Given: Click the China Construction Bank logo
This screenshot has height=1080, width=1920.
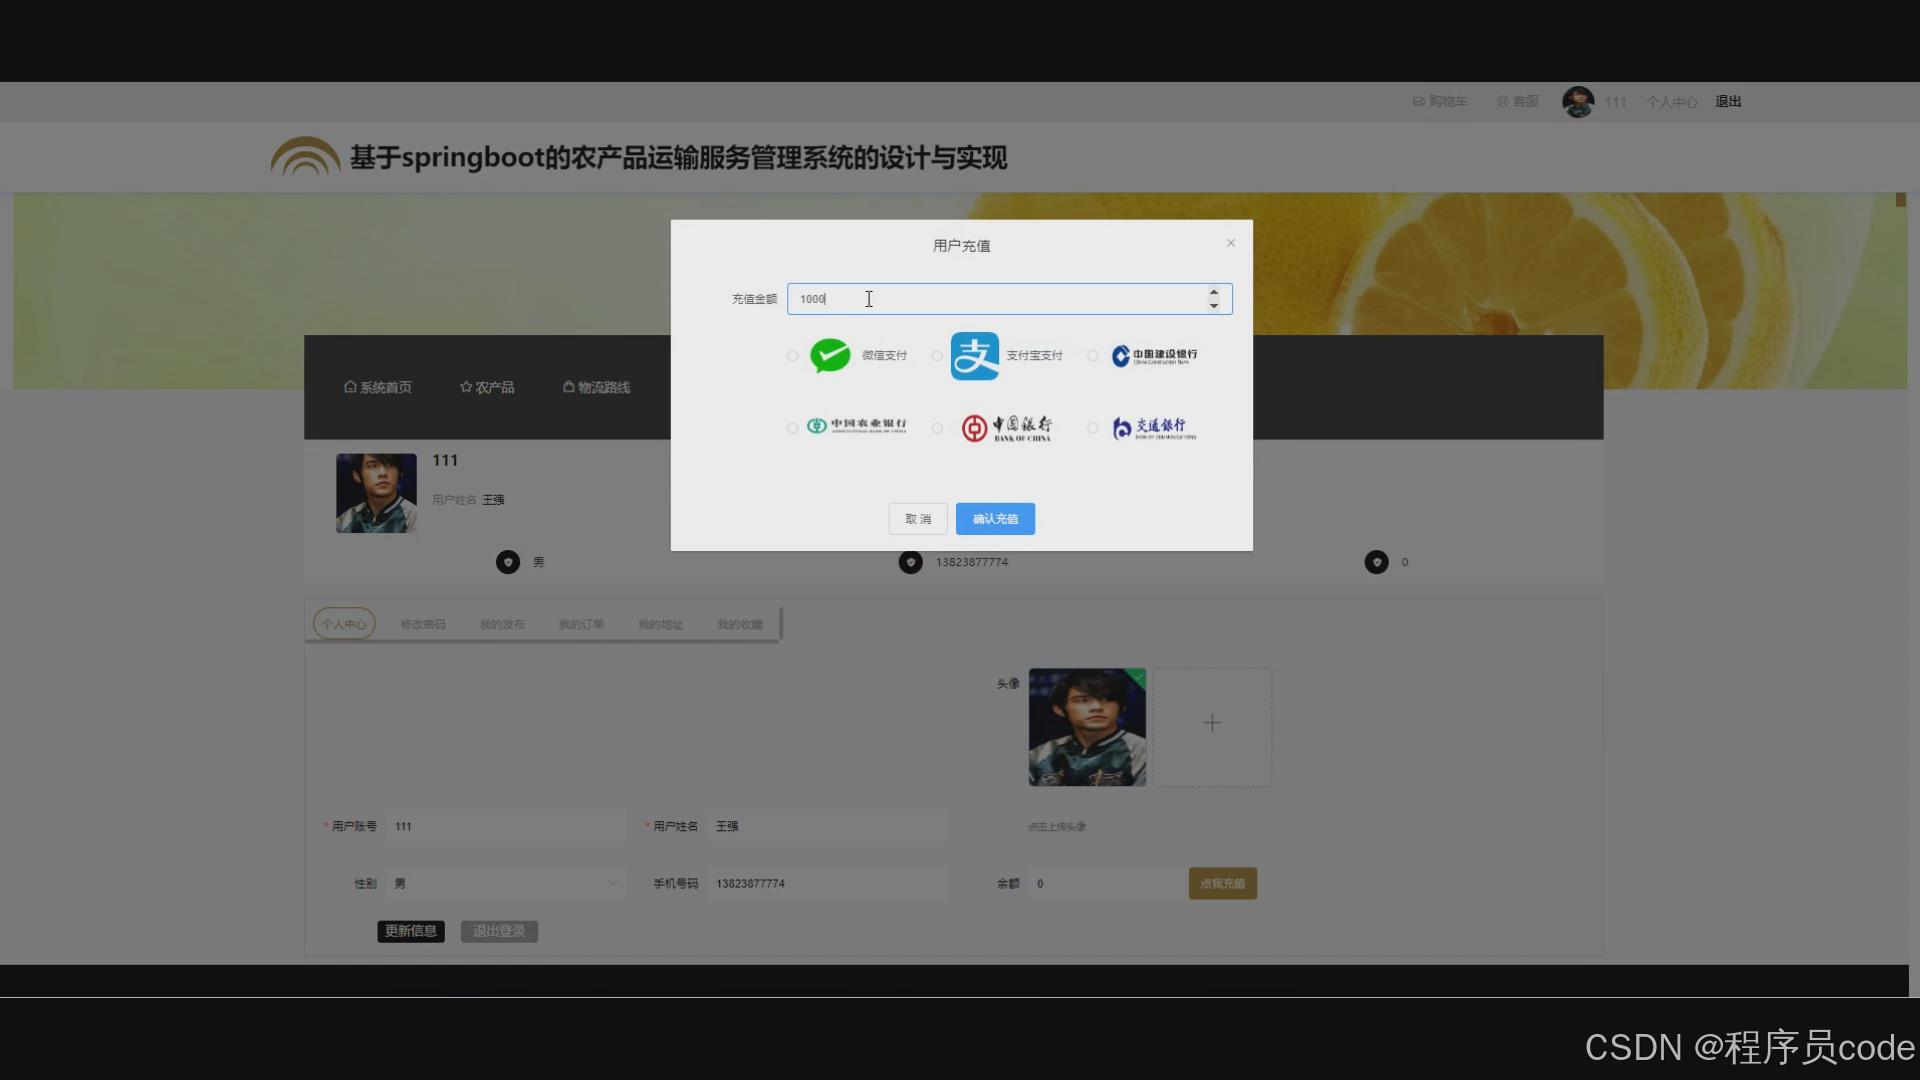Looking at the screenshot, I should [1154, 356].
